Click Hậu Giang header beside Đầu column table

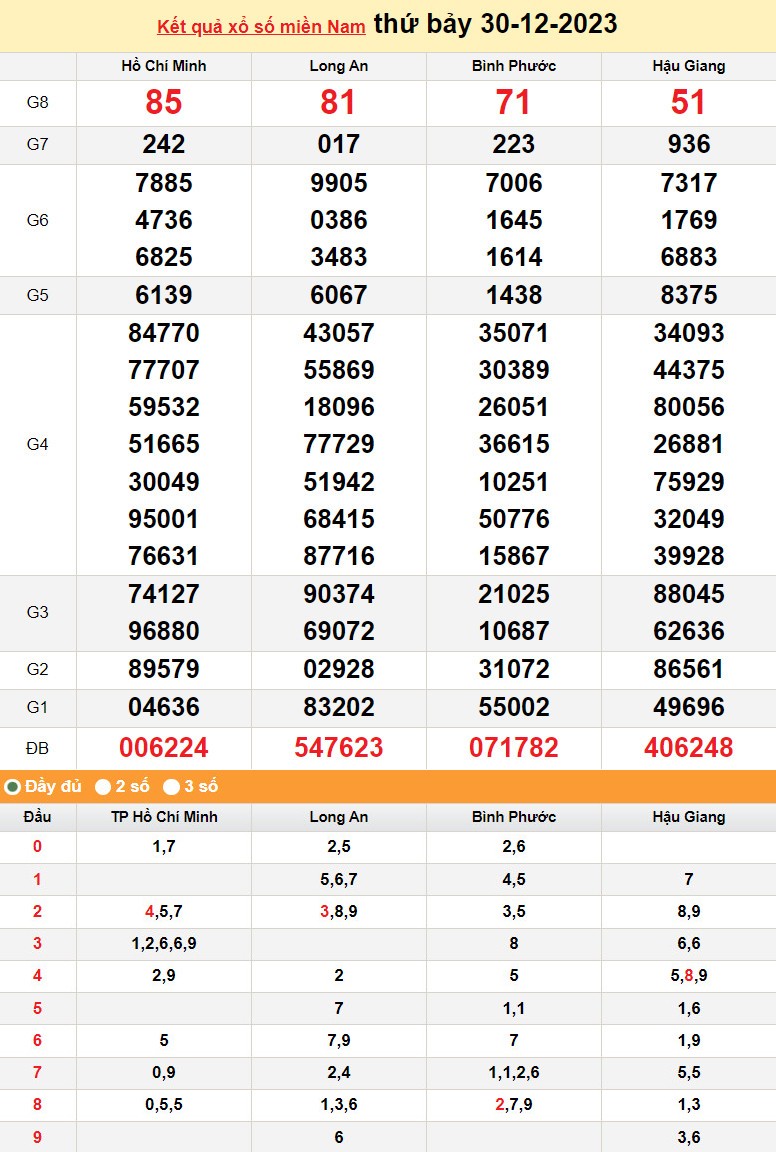click(689, 817)
